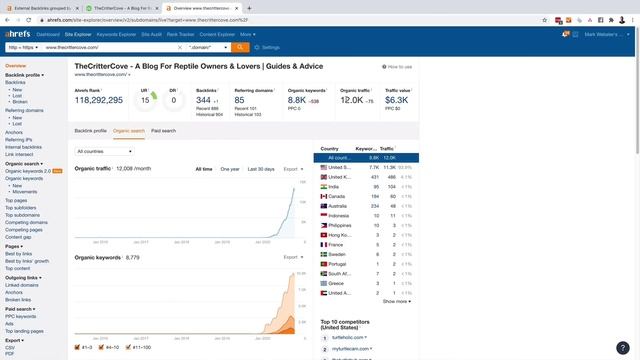640x360 pixels.
Task: Click the France flag icon
Action: click(x=324, y=244)
